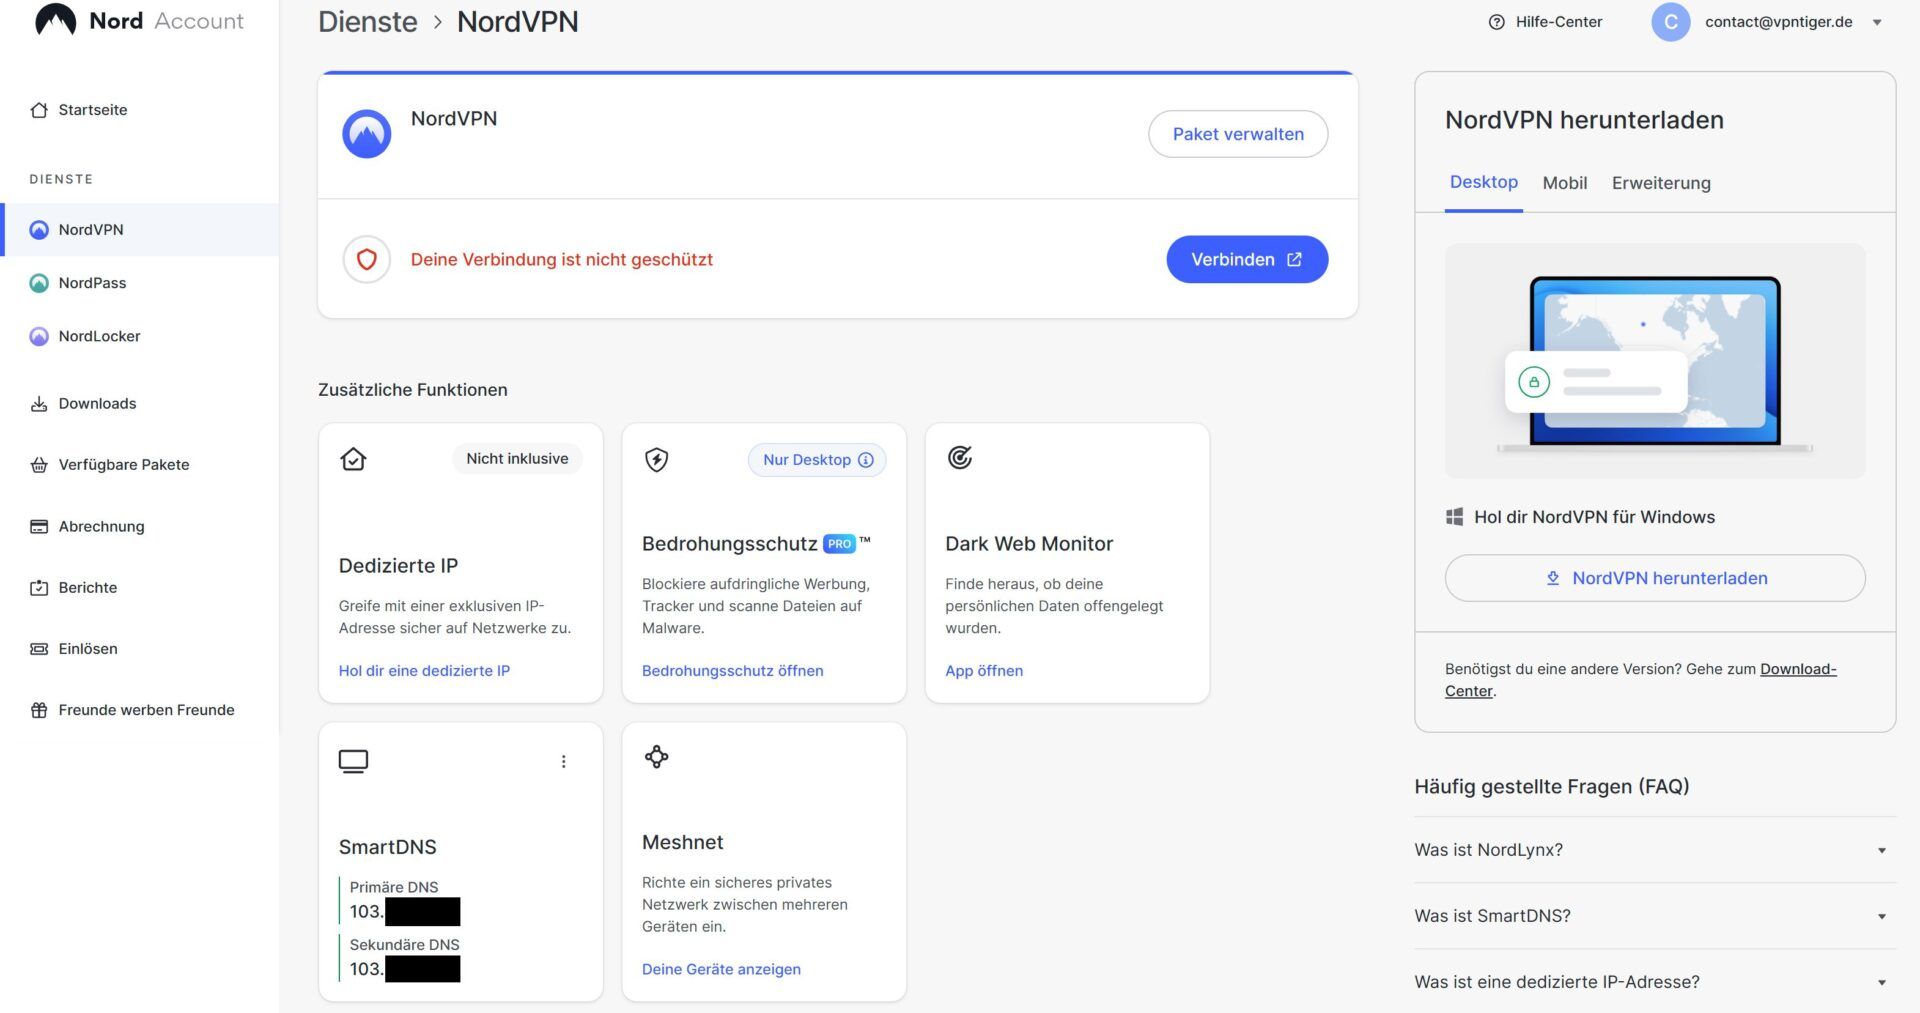The width and height of the screenshot is (1920, 1013).
Task: Click the NordVPN herunterladen button
Action: tap(1655, 578)
